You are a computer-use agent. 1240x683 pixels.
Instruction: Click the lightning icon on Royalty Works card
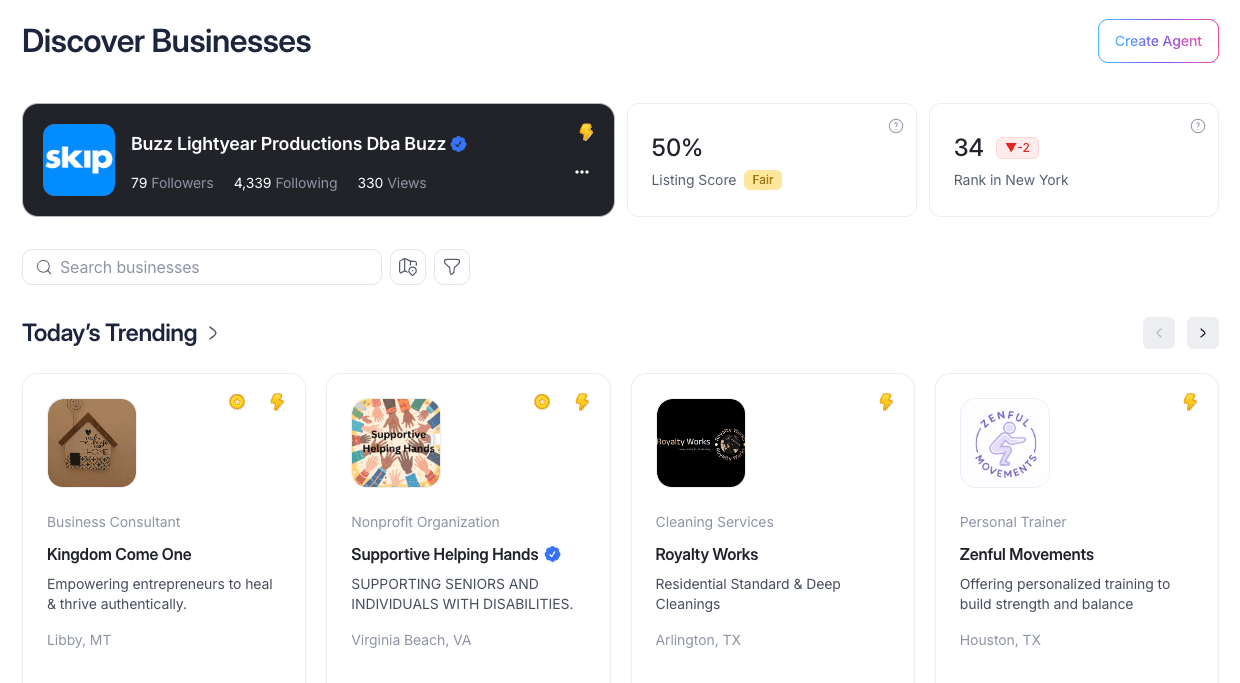886,401
